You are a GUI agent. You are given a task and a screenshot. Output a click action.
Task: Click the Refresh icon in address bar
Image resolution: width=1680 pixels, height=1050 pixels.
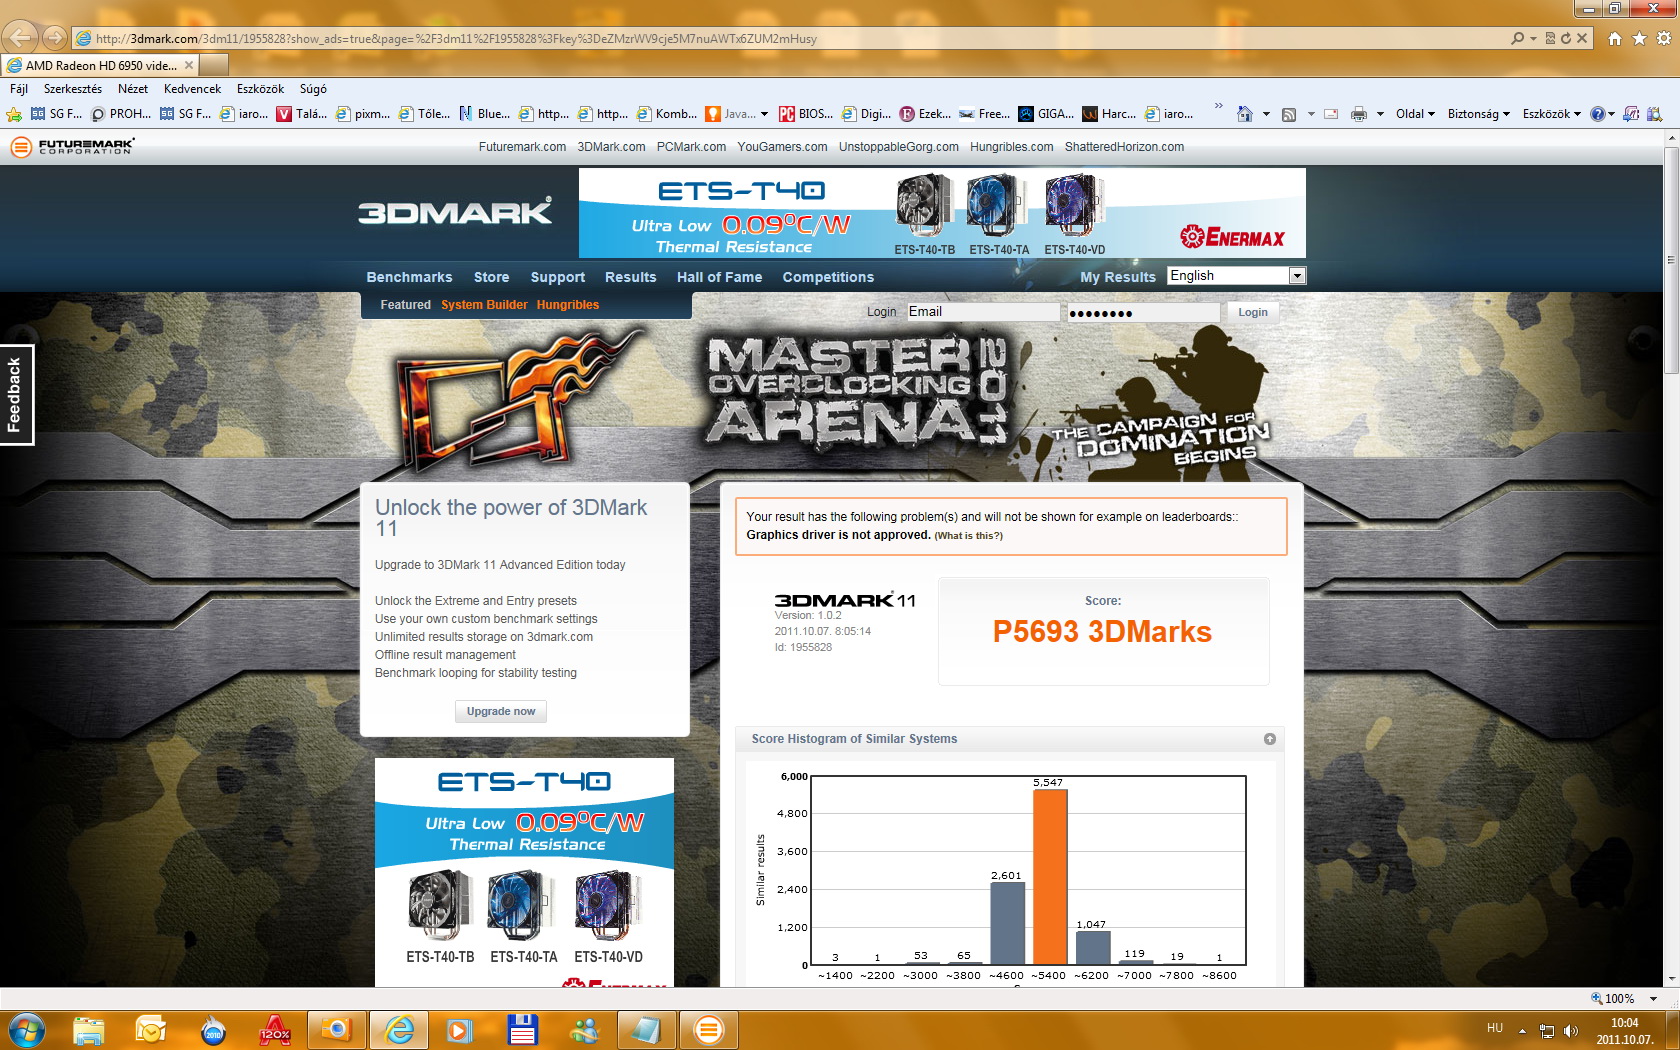[1566, 38]
